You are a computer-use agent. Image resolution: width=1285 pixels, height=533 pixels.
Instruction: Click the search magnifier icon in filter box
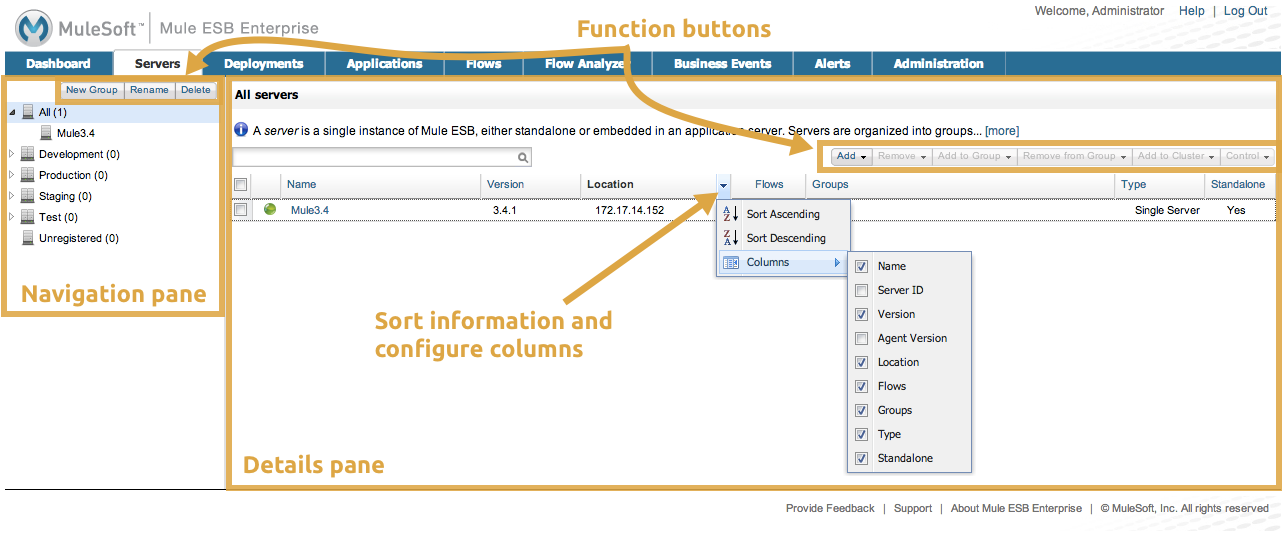pyautogui.click(x=522, y=158)
